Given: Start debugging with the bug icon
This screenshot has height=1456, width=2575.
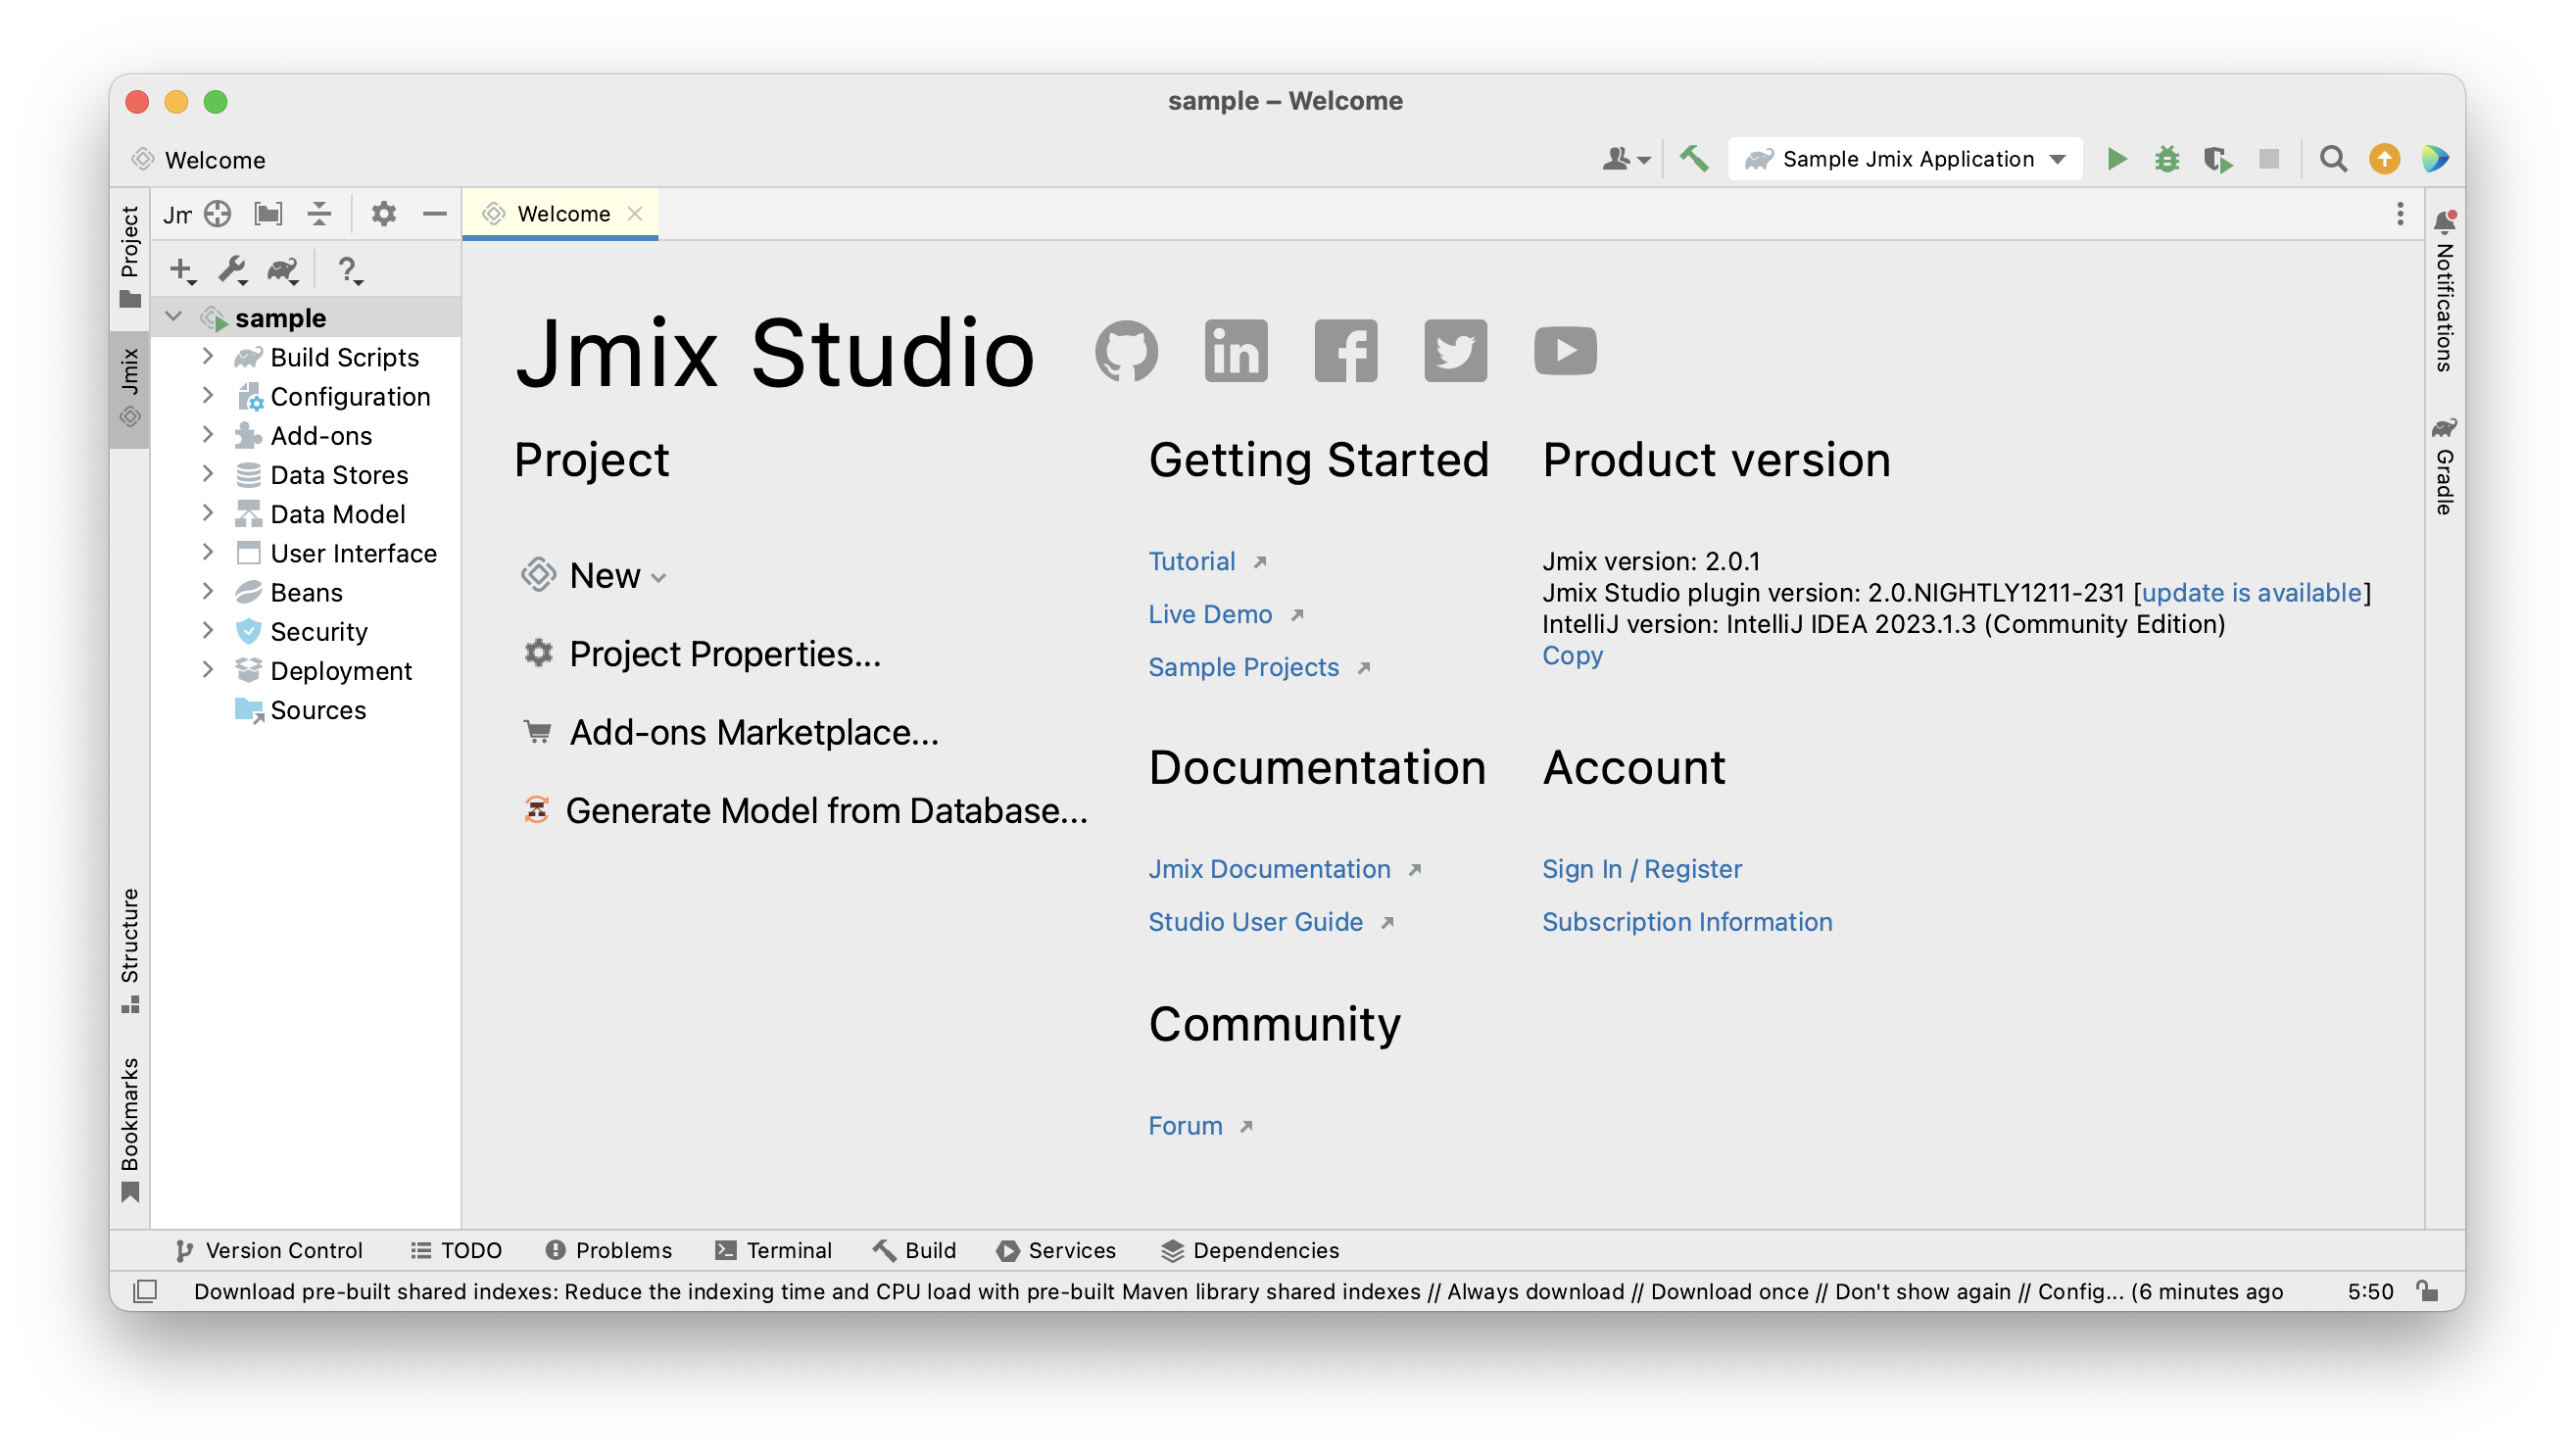Looking at the screenshot, I should 2166,159.
